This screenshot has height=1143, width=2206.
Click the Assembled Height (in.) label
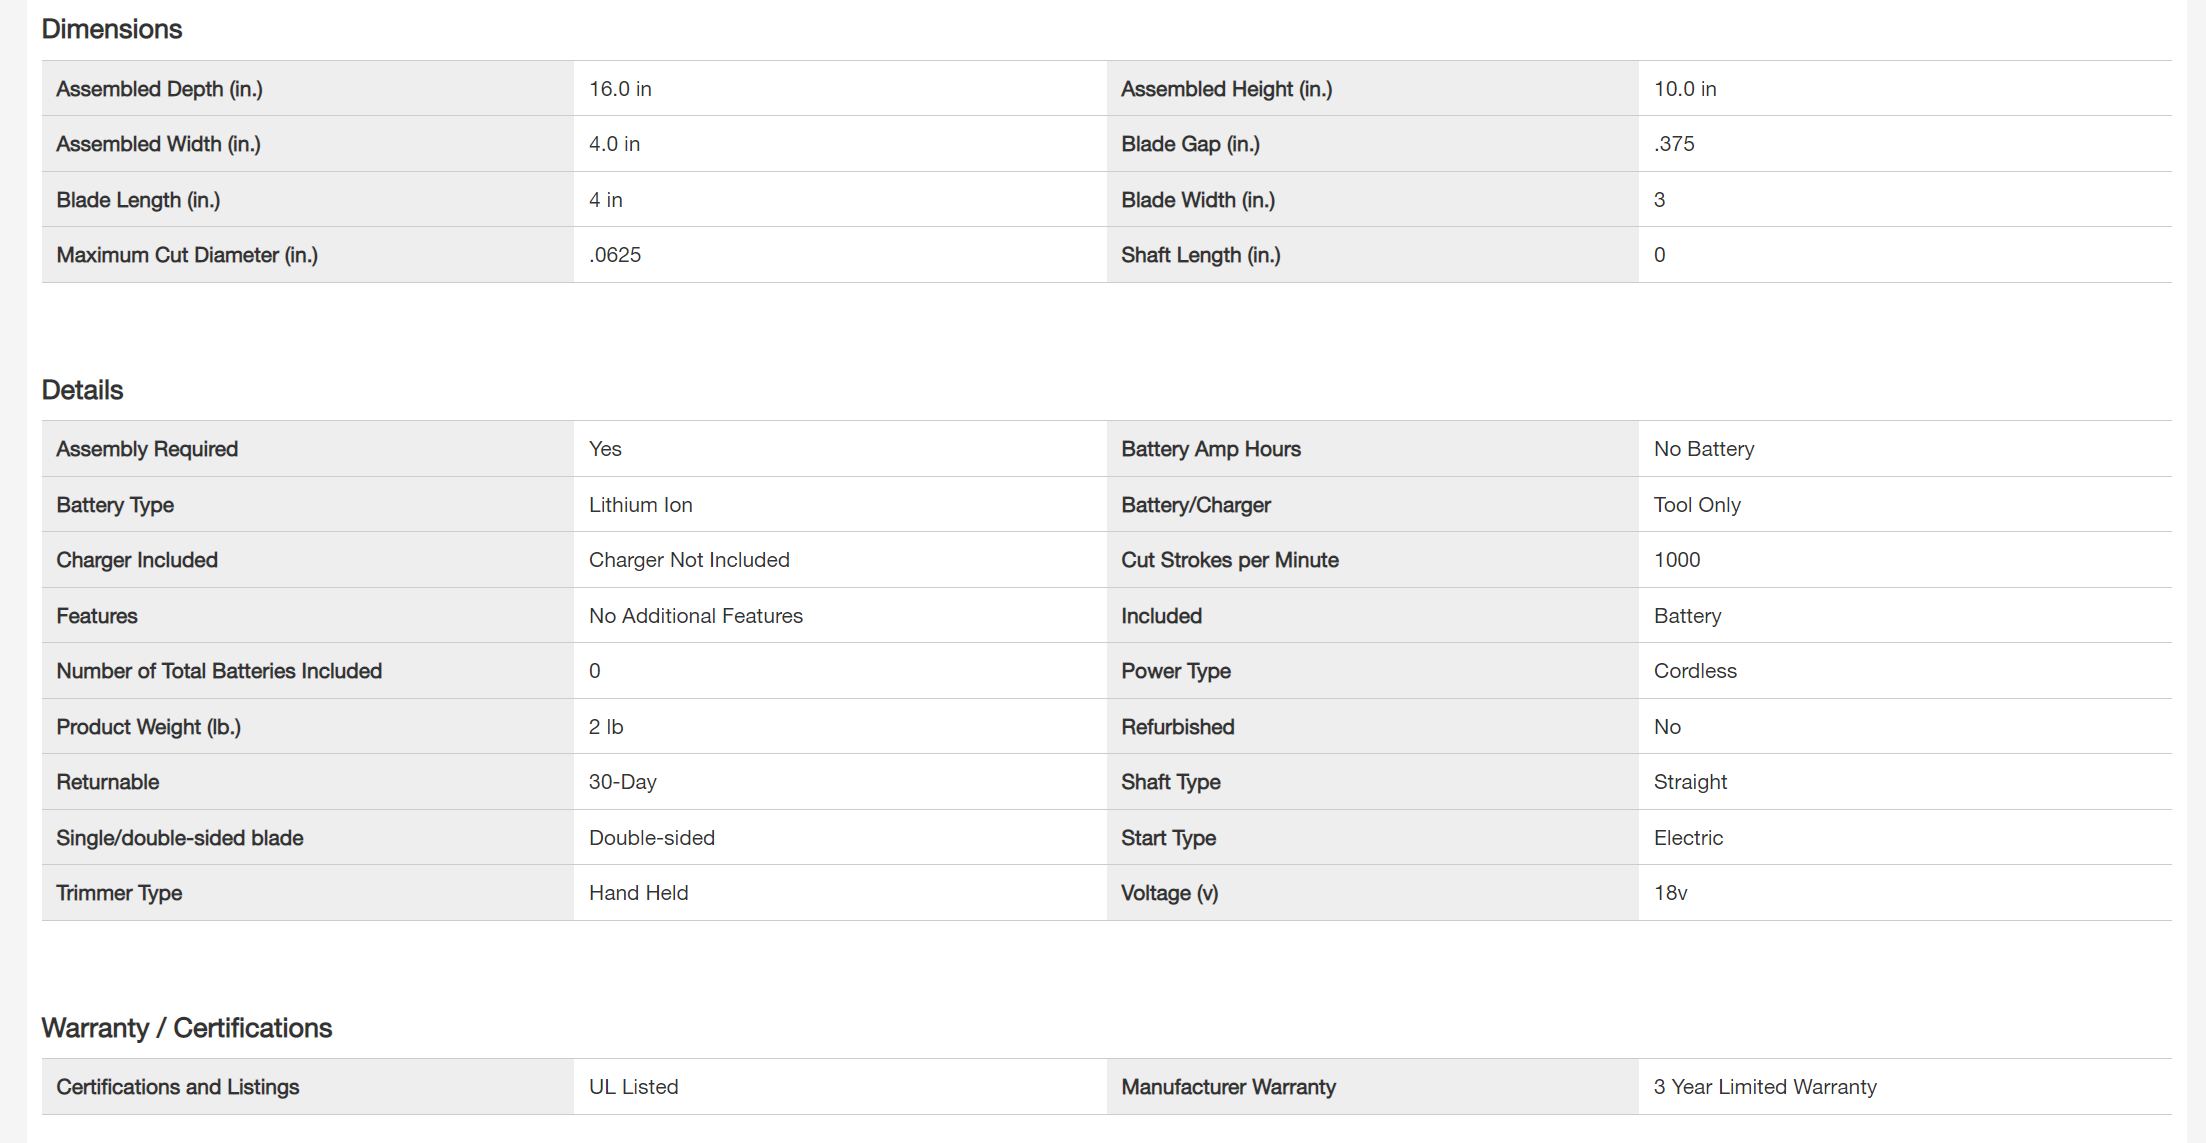[x=1226, y=89]
